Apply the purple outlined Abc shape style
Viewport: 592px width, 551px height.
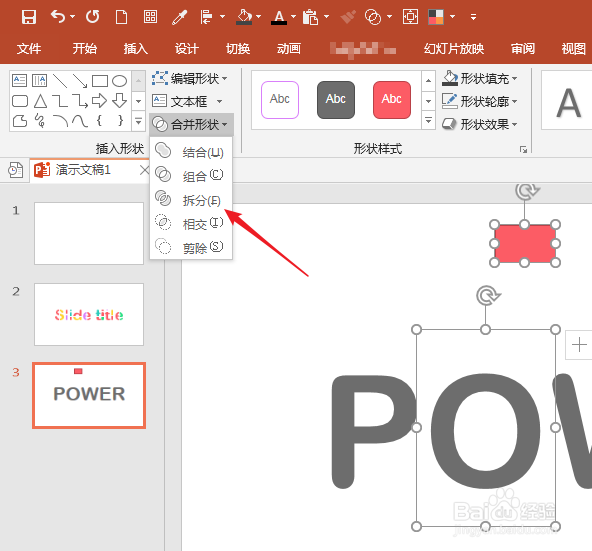[280, 100]
